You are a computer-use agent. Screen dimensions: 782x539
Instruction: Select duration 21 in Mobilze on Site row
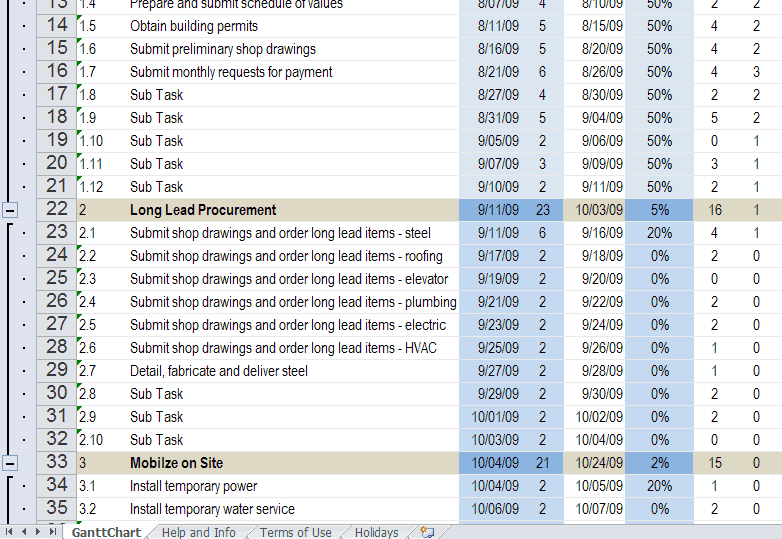[x=543, y=463]
